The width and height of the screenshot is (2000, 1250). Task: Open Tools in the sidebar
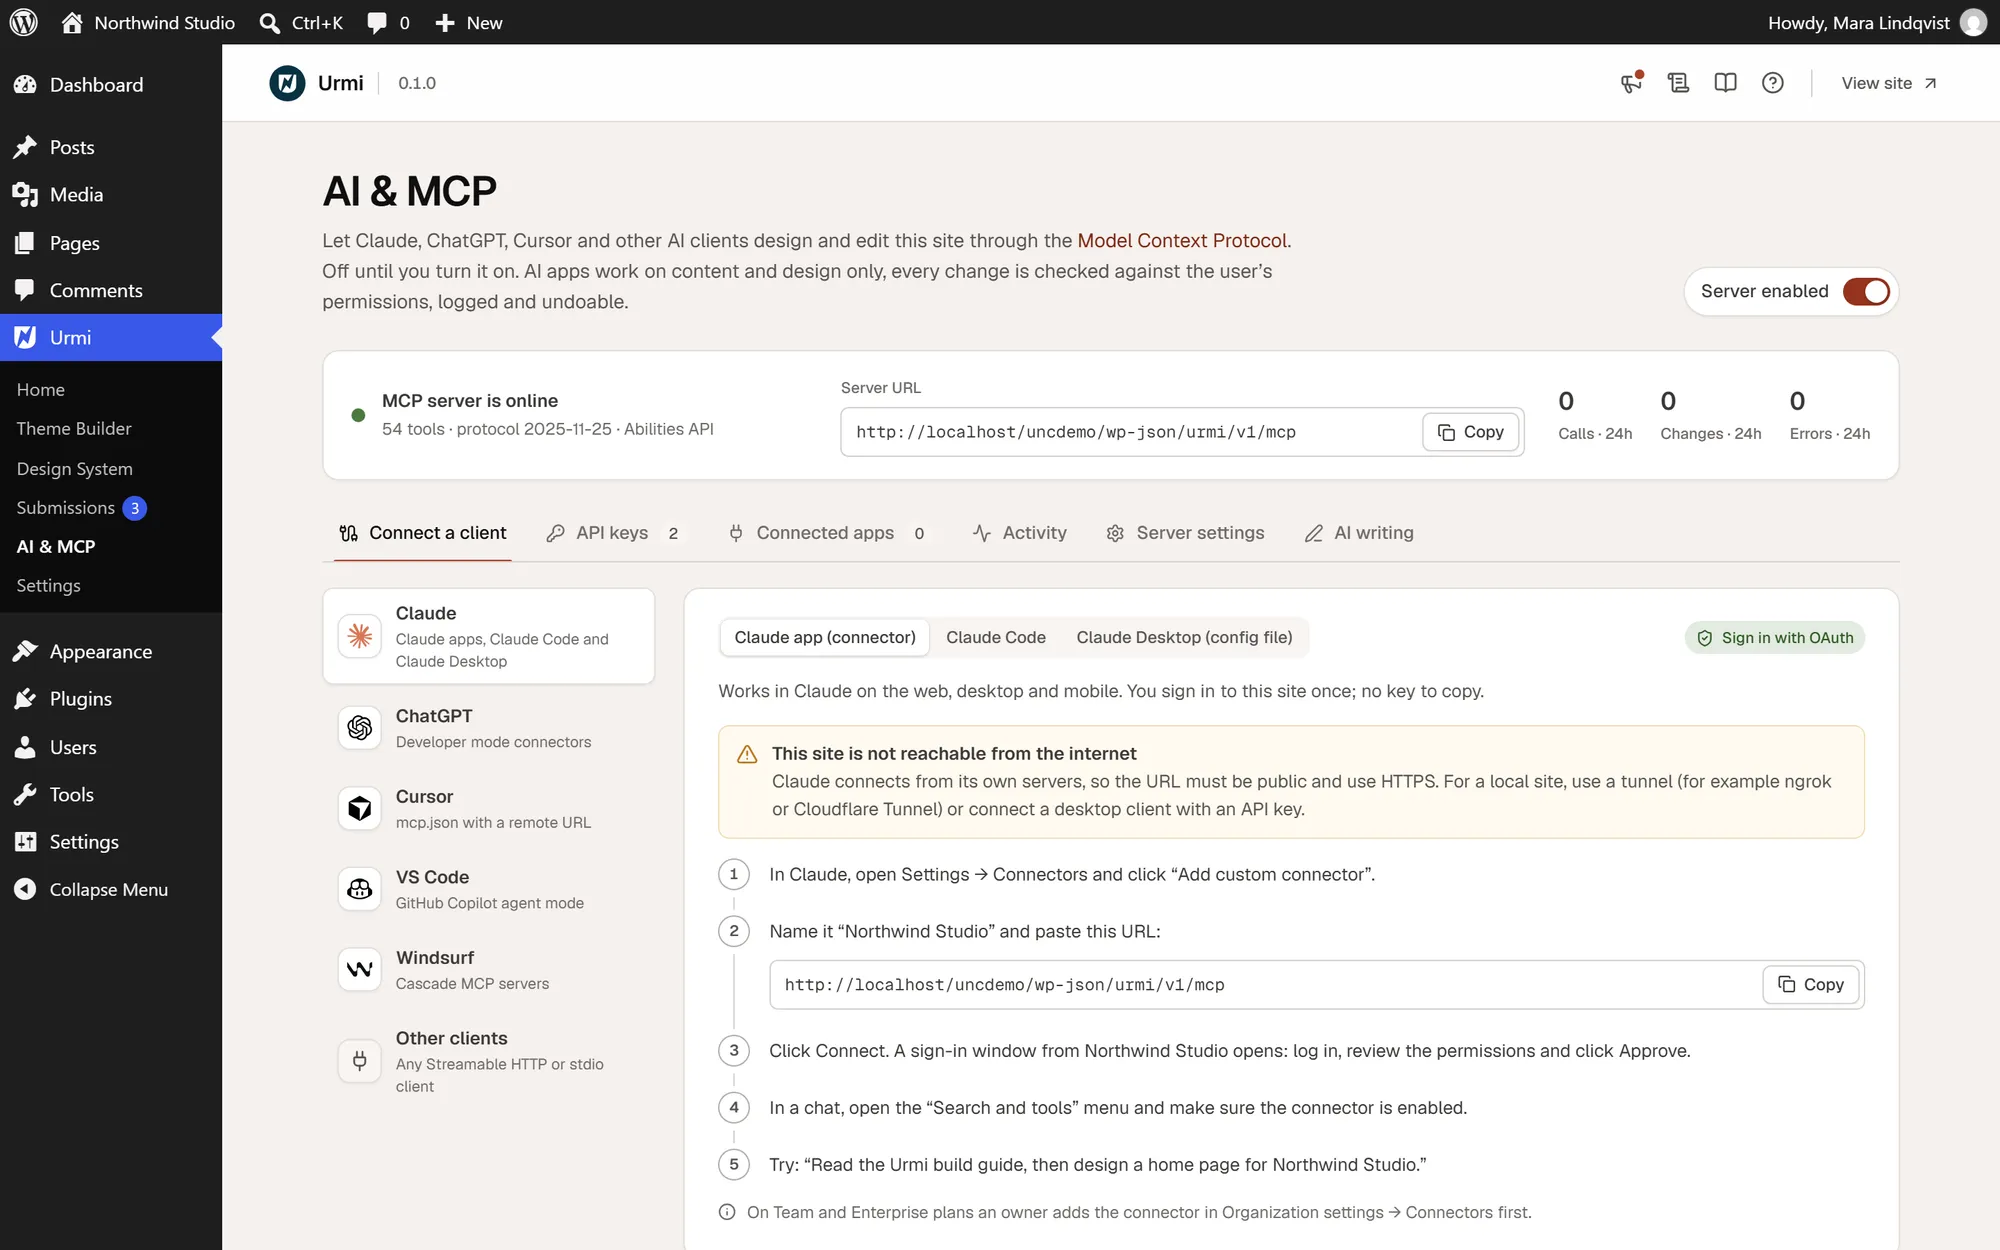(x=111, y=795)
